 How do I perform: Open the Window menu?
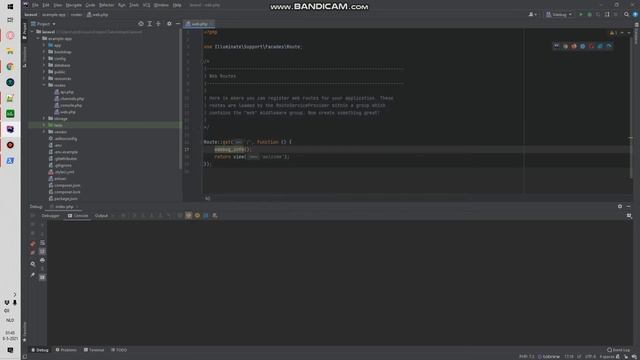pos(161,5)
